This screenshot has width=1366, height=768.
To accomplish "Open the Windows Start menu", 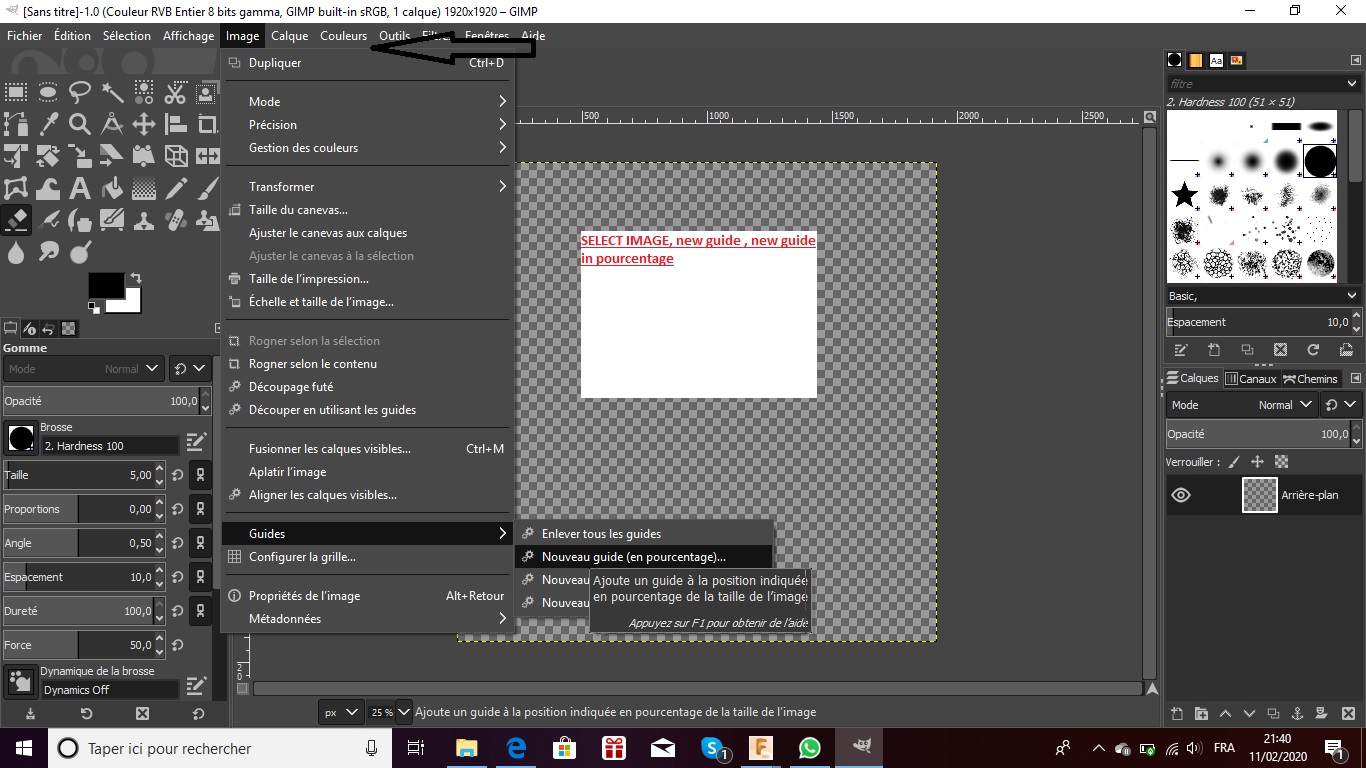I will [23, 748].
